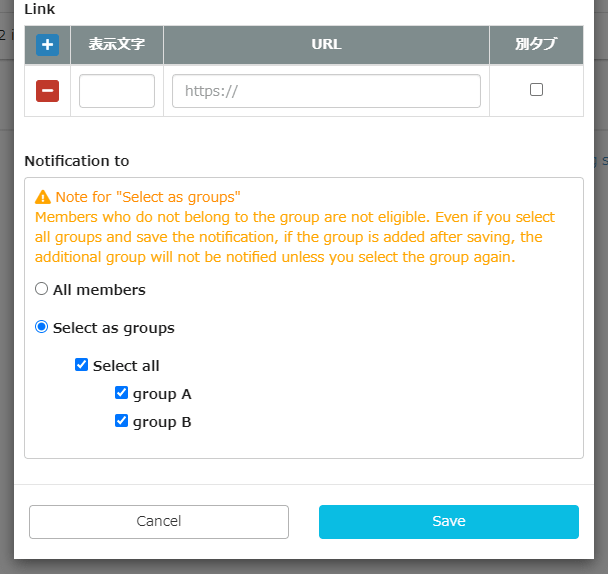608x574 pixels.
Task: Click the URL field showing https://
Action: [326, 91]
